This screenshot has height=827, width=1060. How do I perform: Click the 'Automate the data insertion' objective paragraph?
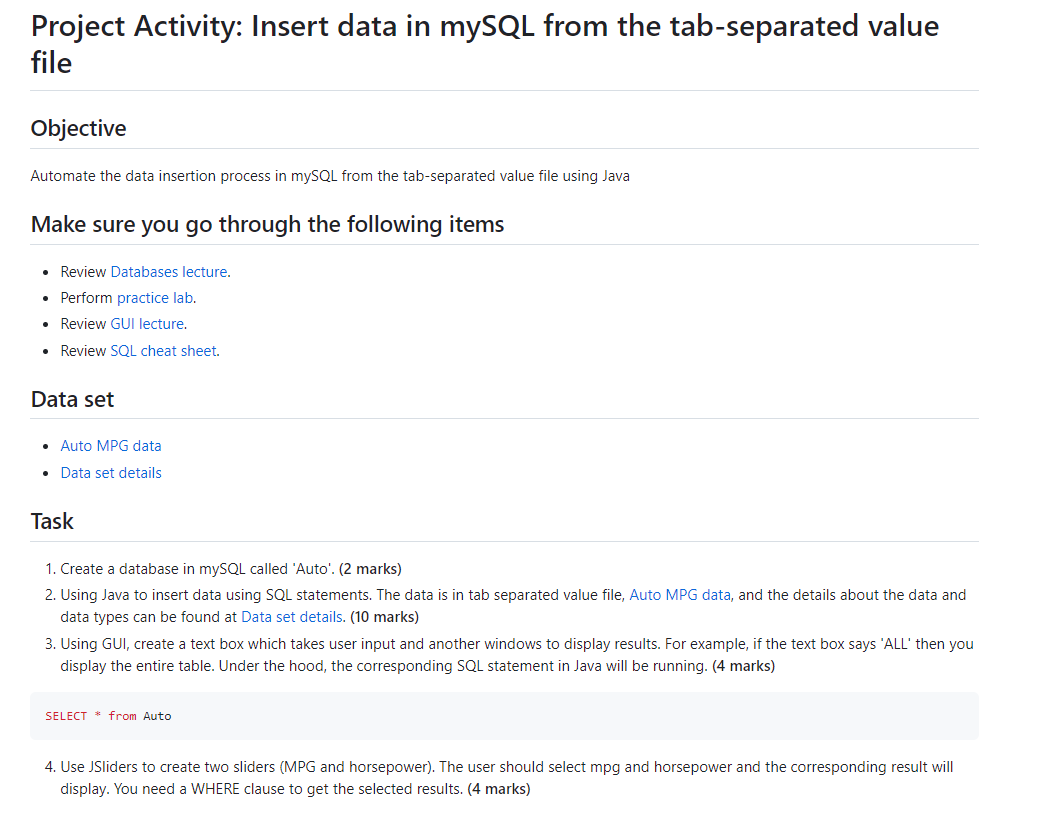[330, 176]
